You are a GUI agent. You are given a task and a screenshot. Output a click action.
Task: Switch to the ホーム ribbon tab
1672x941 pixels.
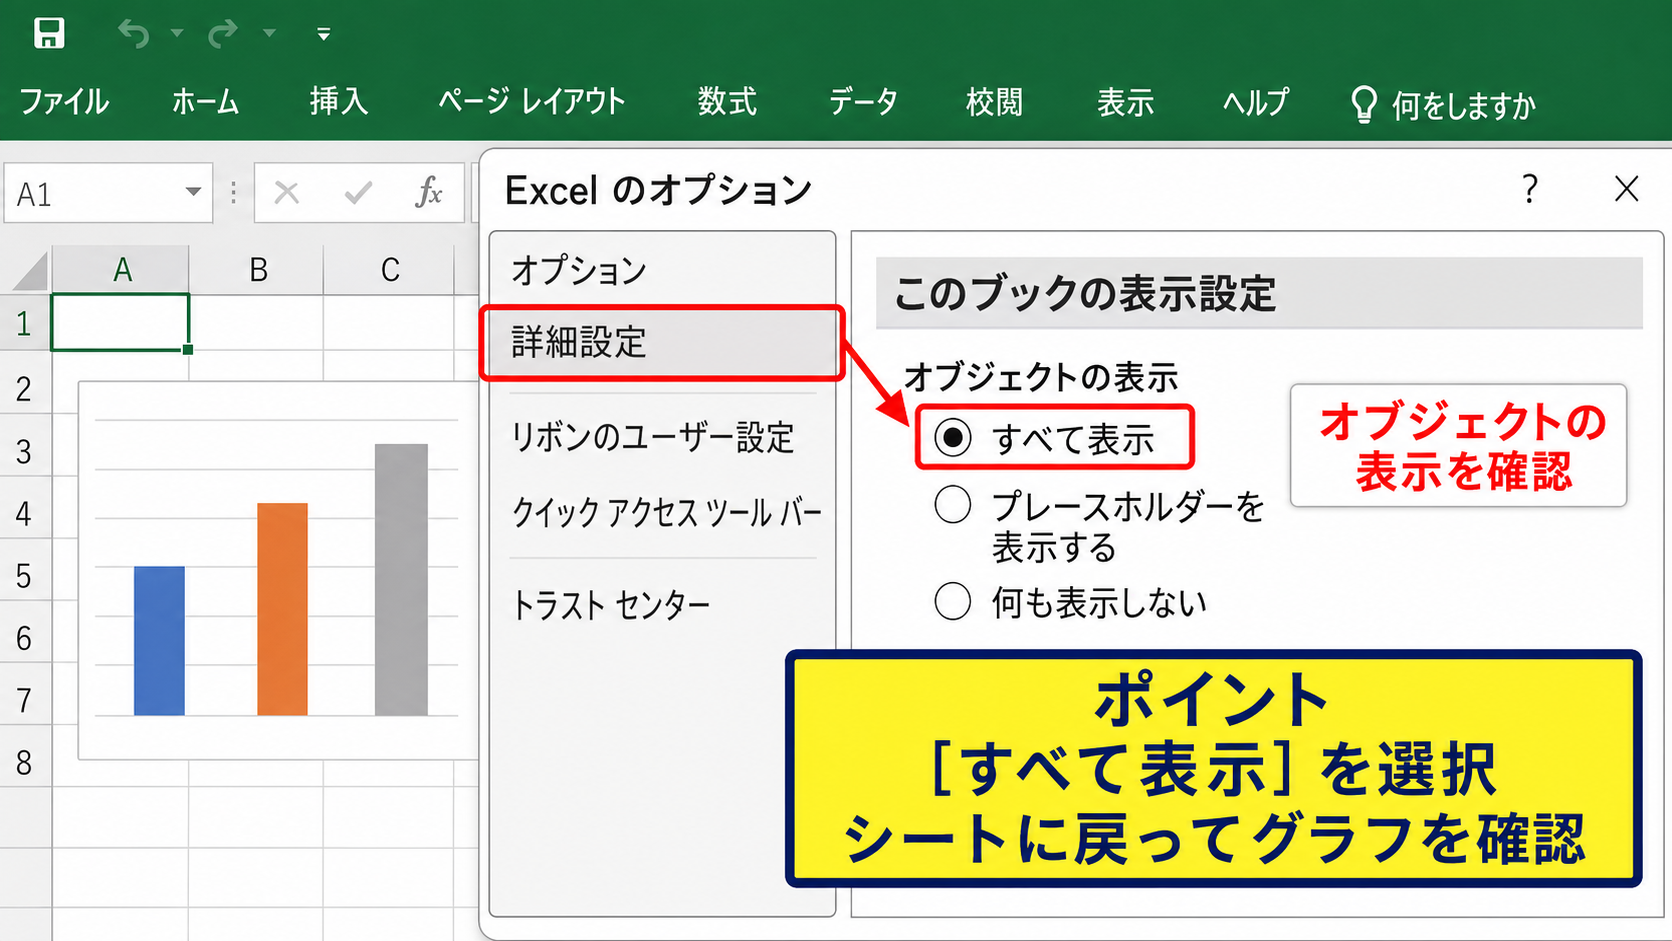(205, 101)
